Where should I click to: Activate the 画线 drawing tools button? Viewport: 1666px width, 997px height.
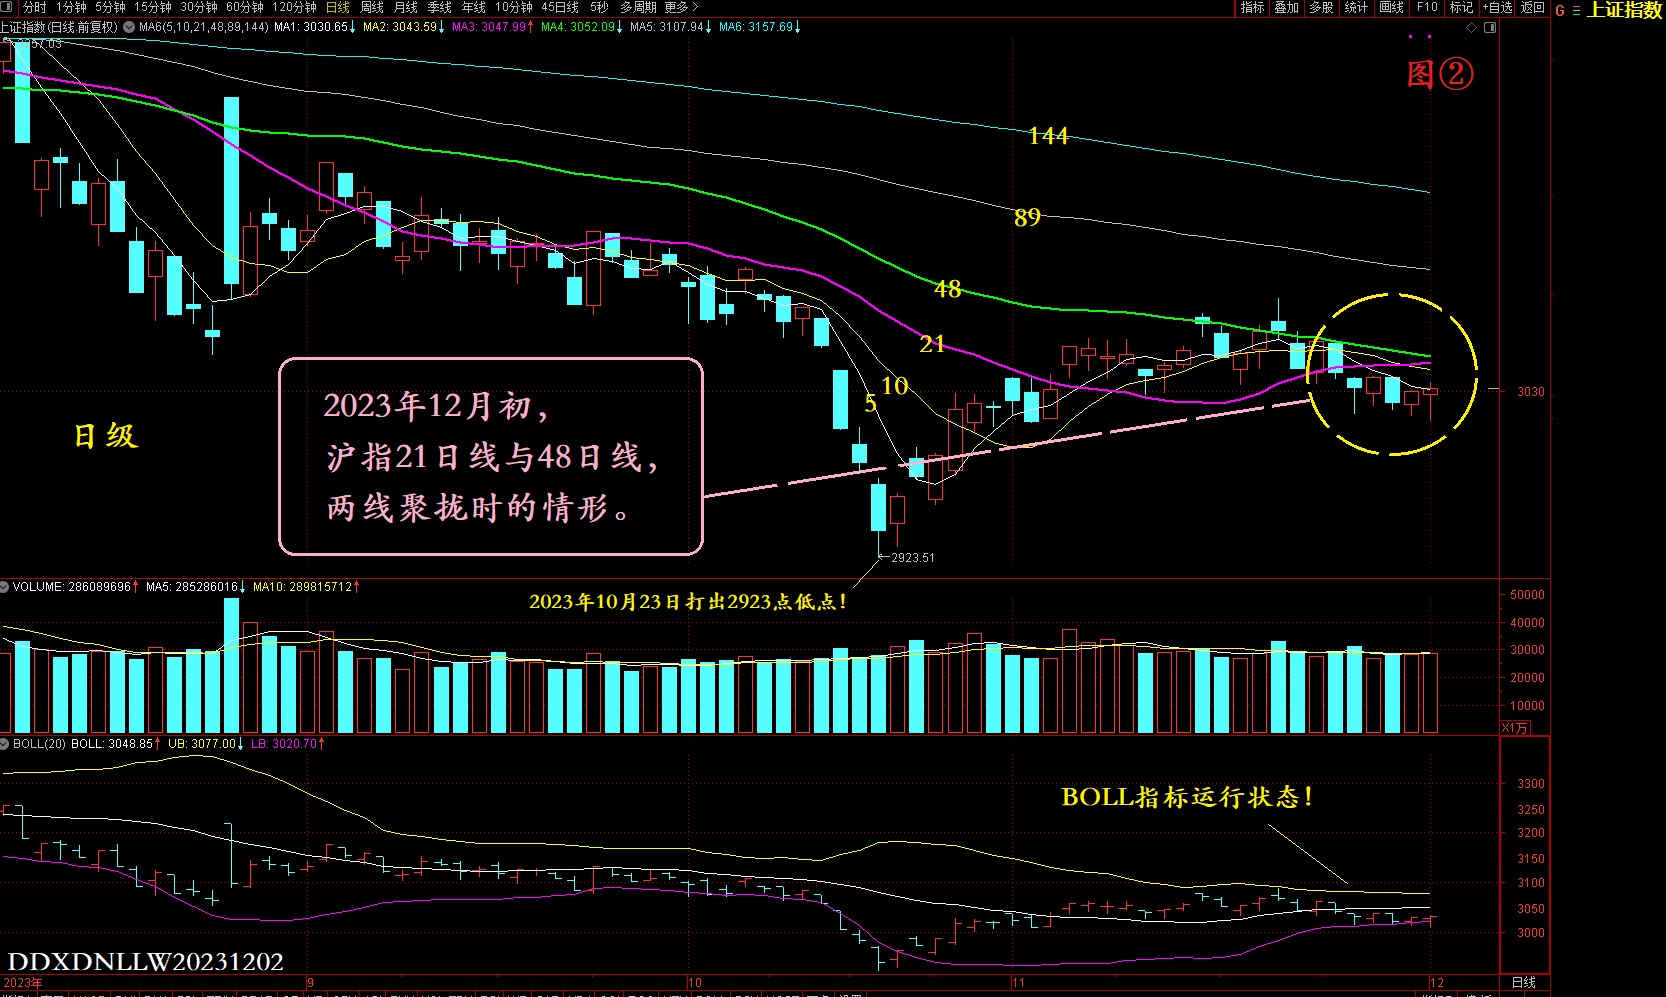(x=1392, y=7)
